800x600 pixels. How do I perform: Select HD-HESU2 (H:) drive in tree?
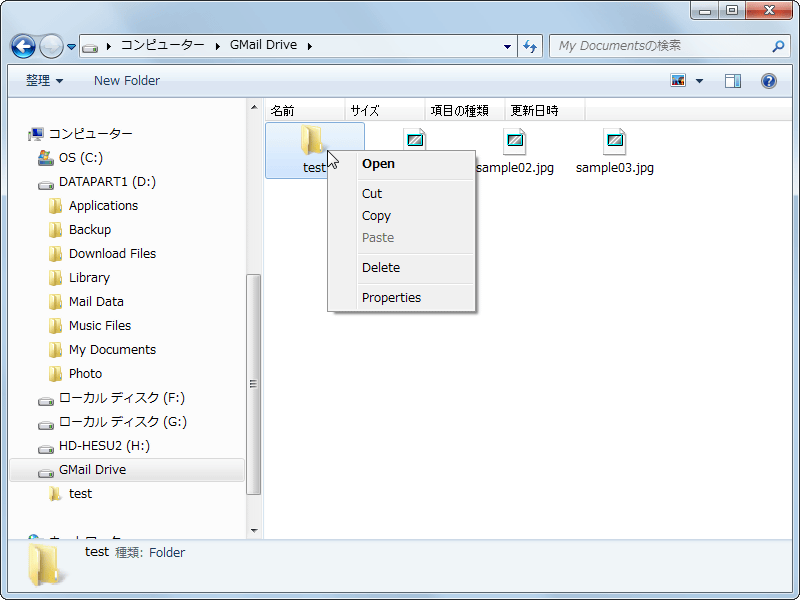(104, 445)
